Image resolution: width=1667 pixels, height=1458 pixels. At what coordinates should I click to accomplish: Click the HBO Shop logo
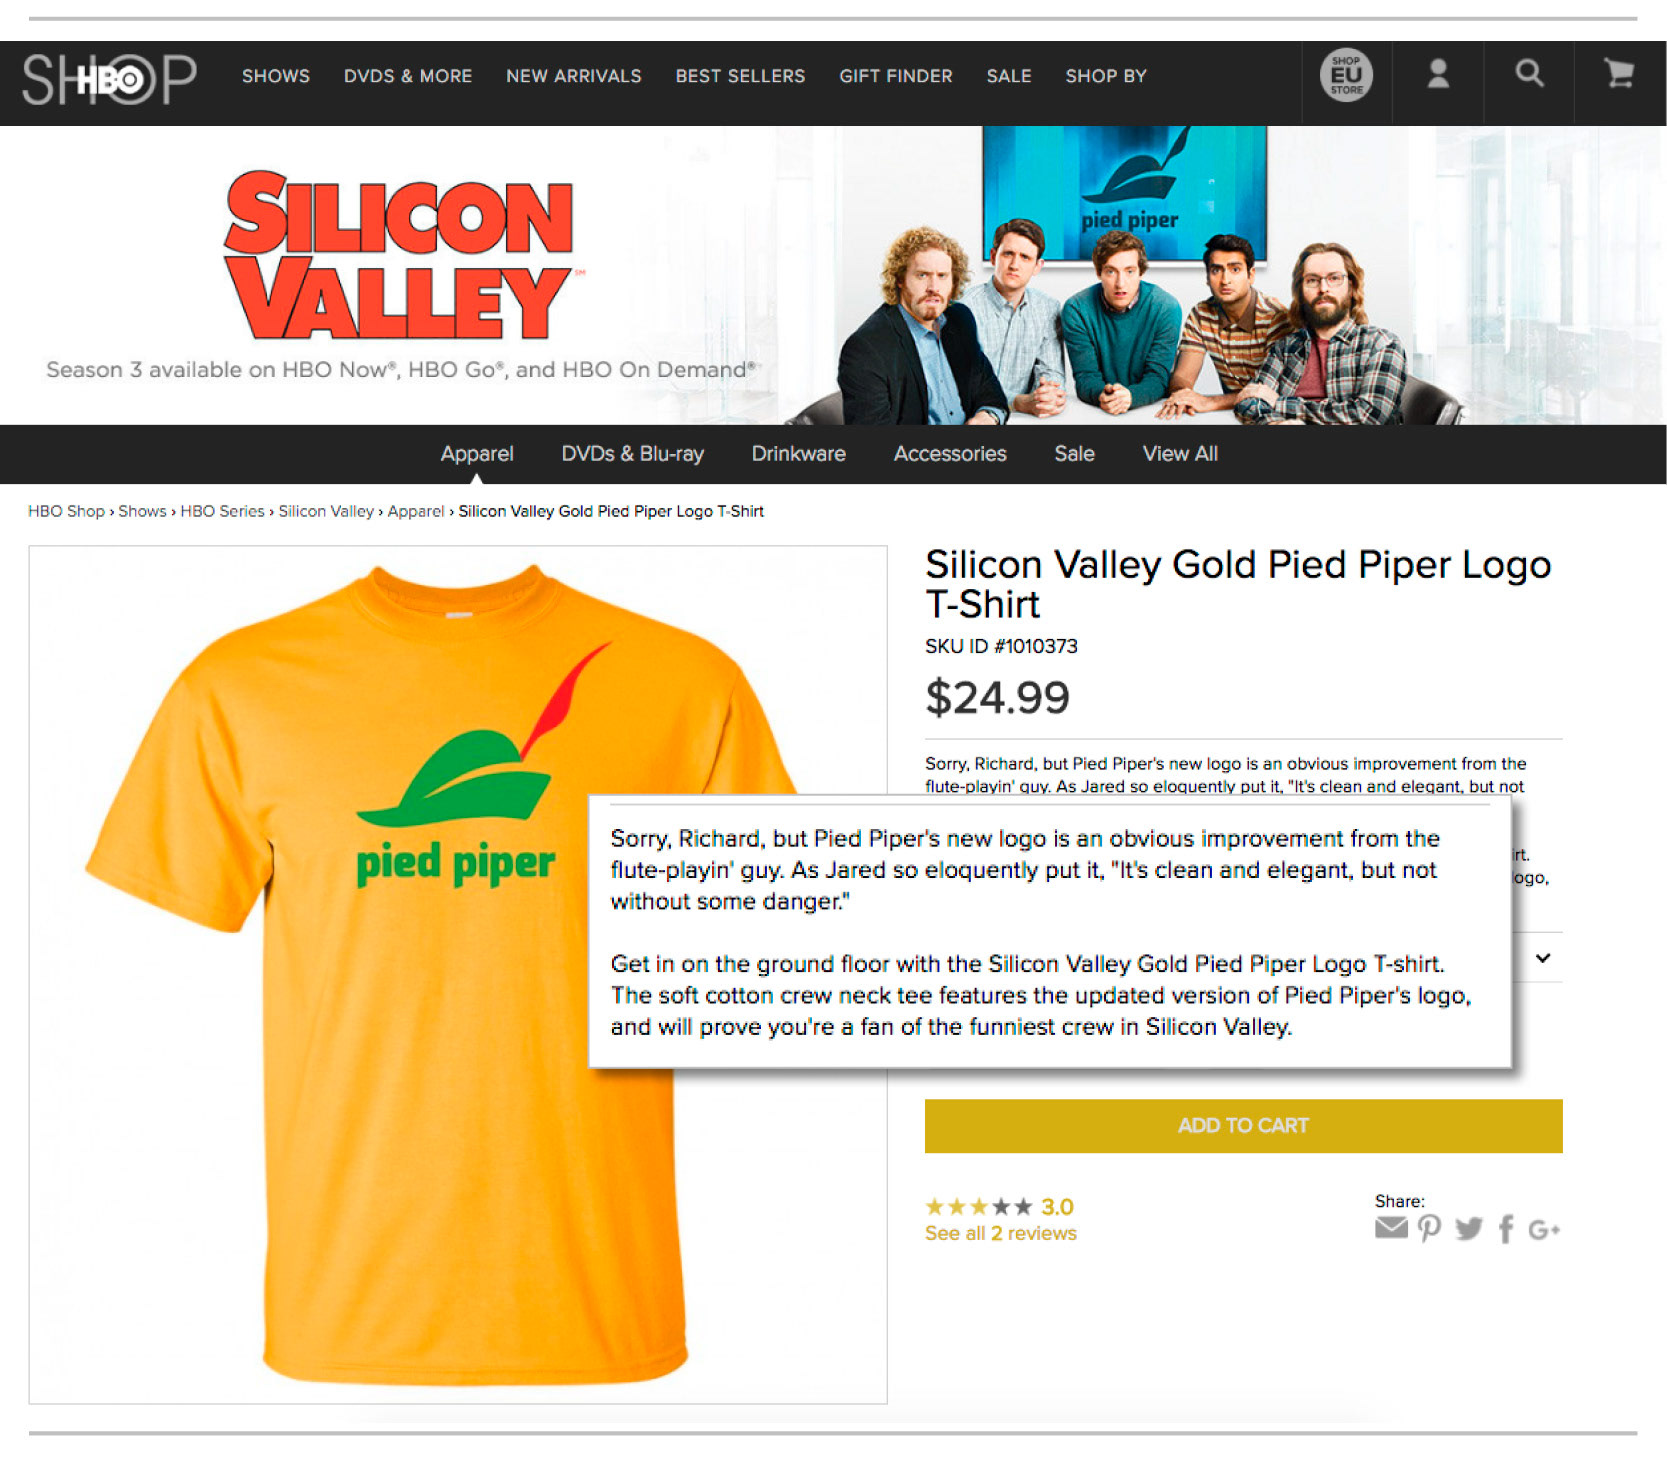tap(110, 79)
